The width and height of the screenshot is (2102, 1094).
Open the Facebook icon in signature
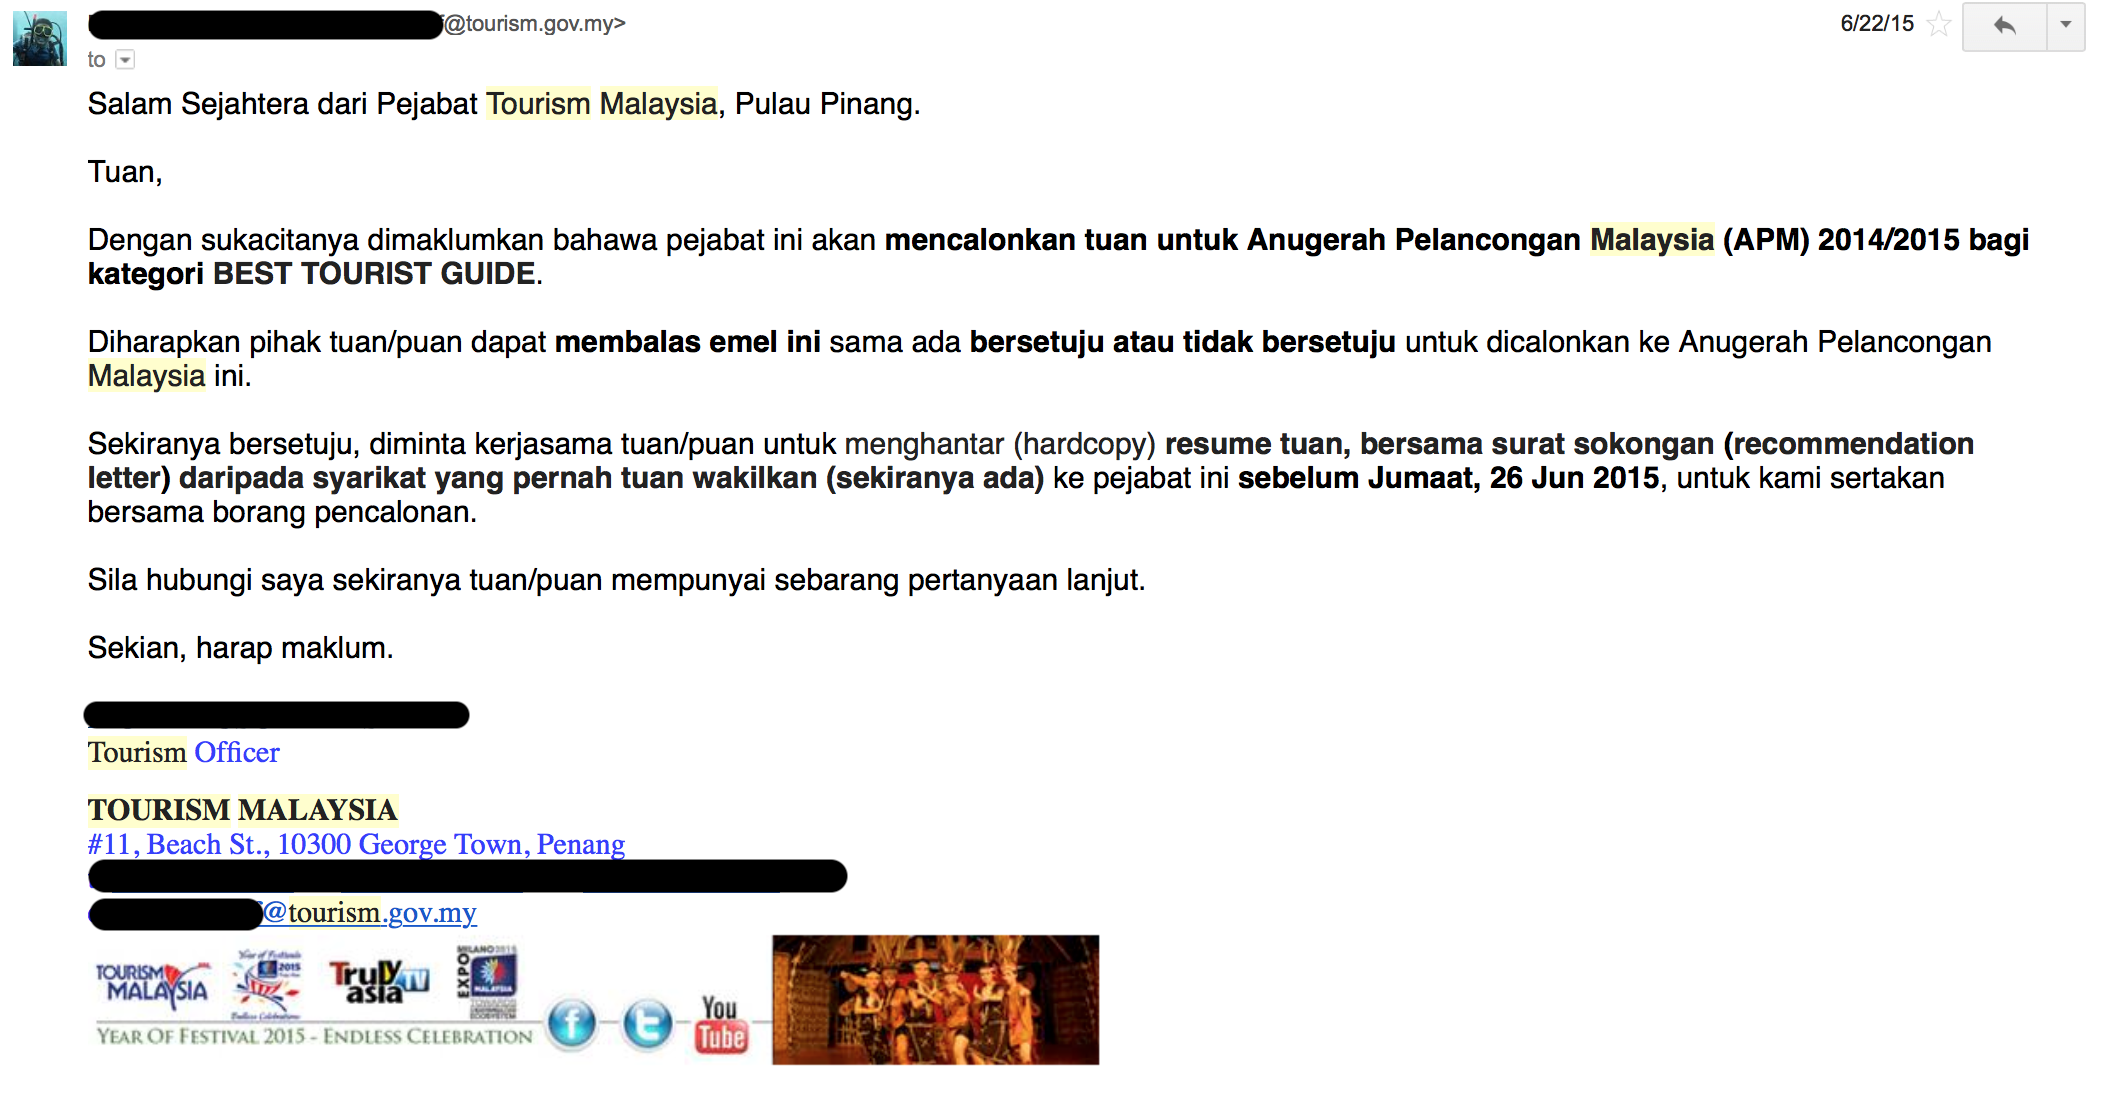[572, 1024]
